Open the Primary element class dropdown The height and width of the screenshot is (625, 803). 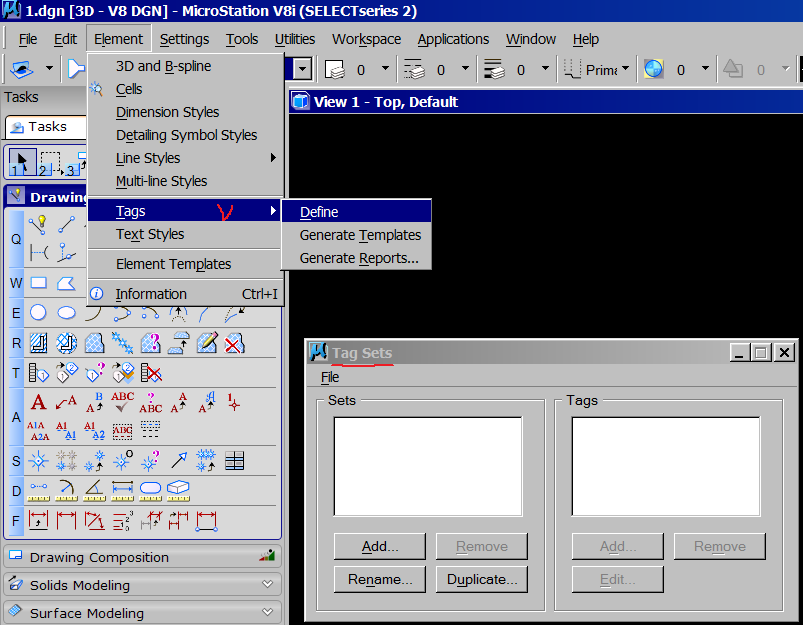625,68
